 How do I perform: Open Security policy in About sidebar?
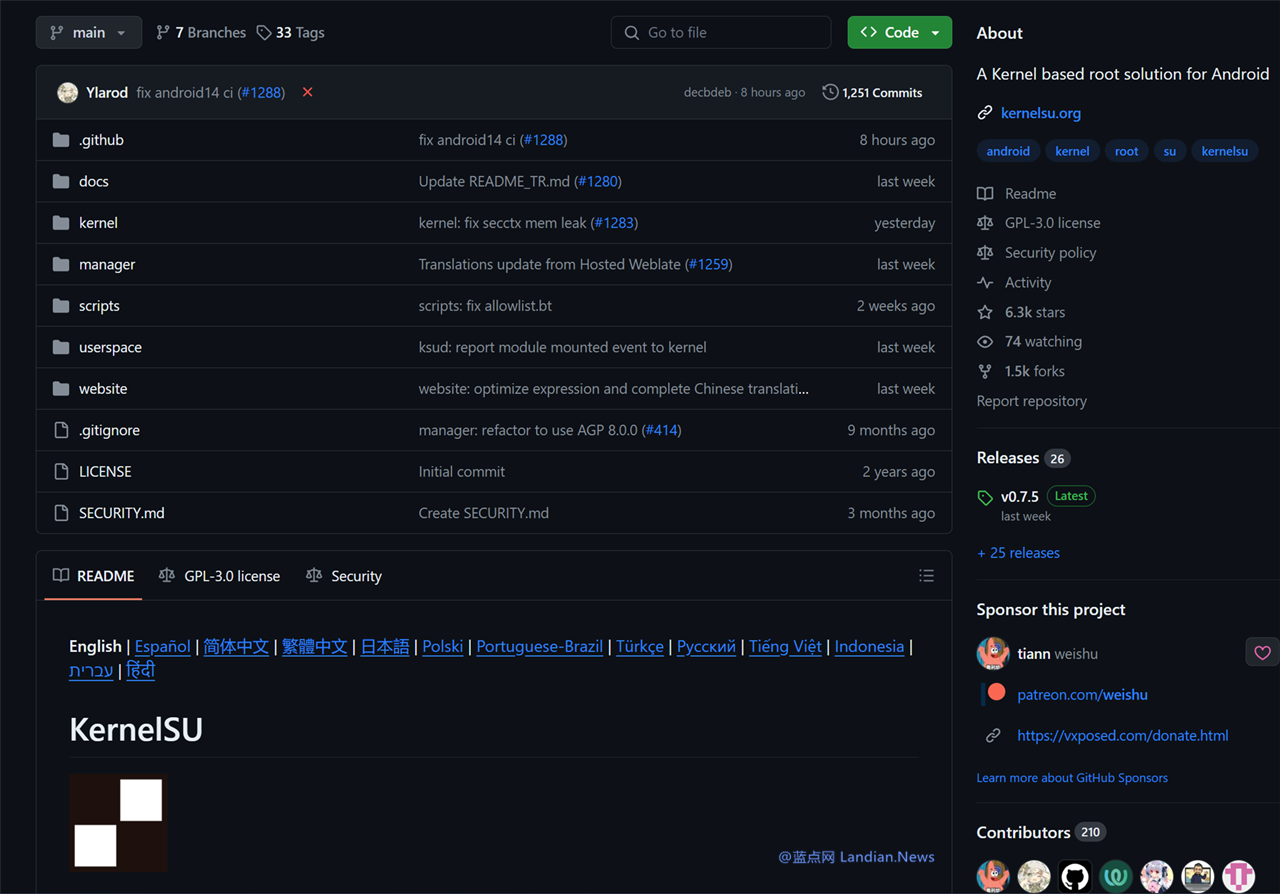(x=1037, y=253)
